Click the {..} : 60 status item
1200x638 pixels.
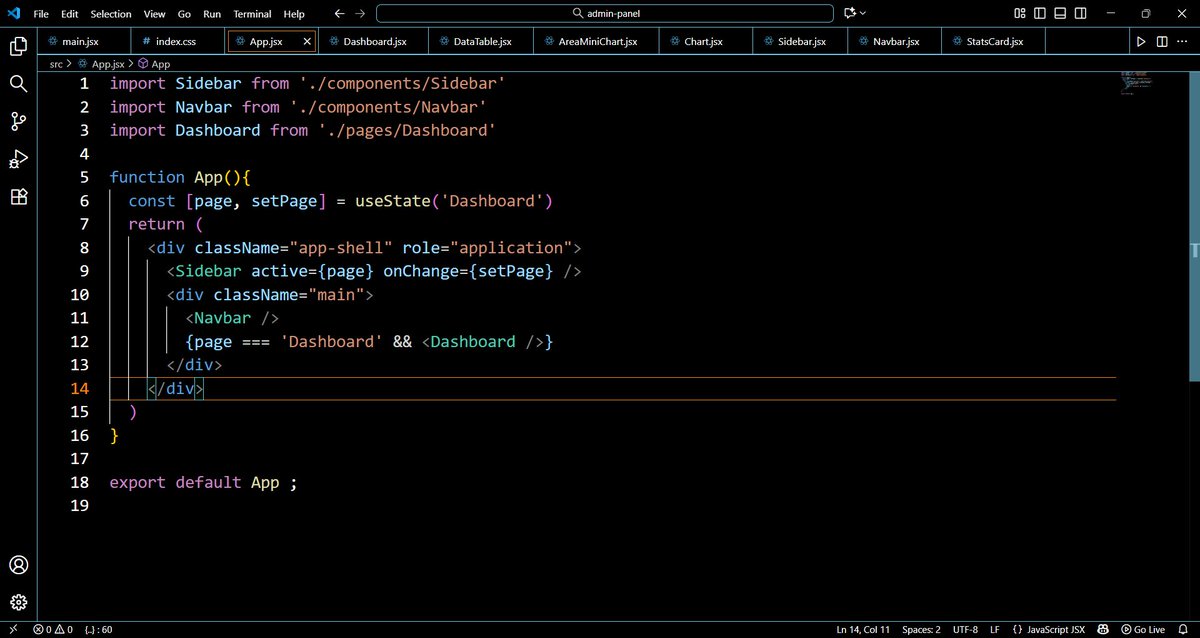[x=98, y=630]
